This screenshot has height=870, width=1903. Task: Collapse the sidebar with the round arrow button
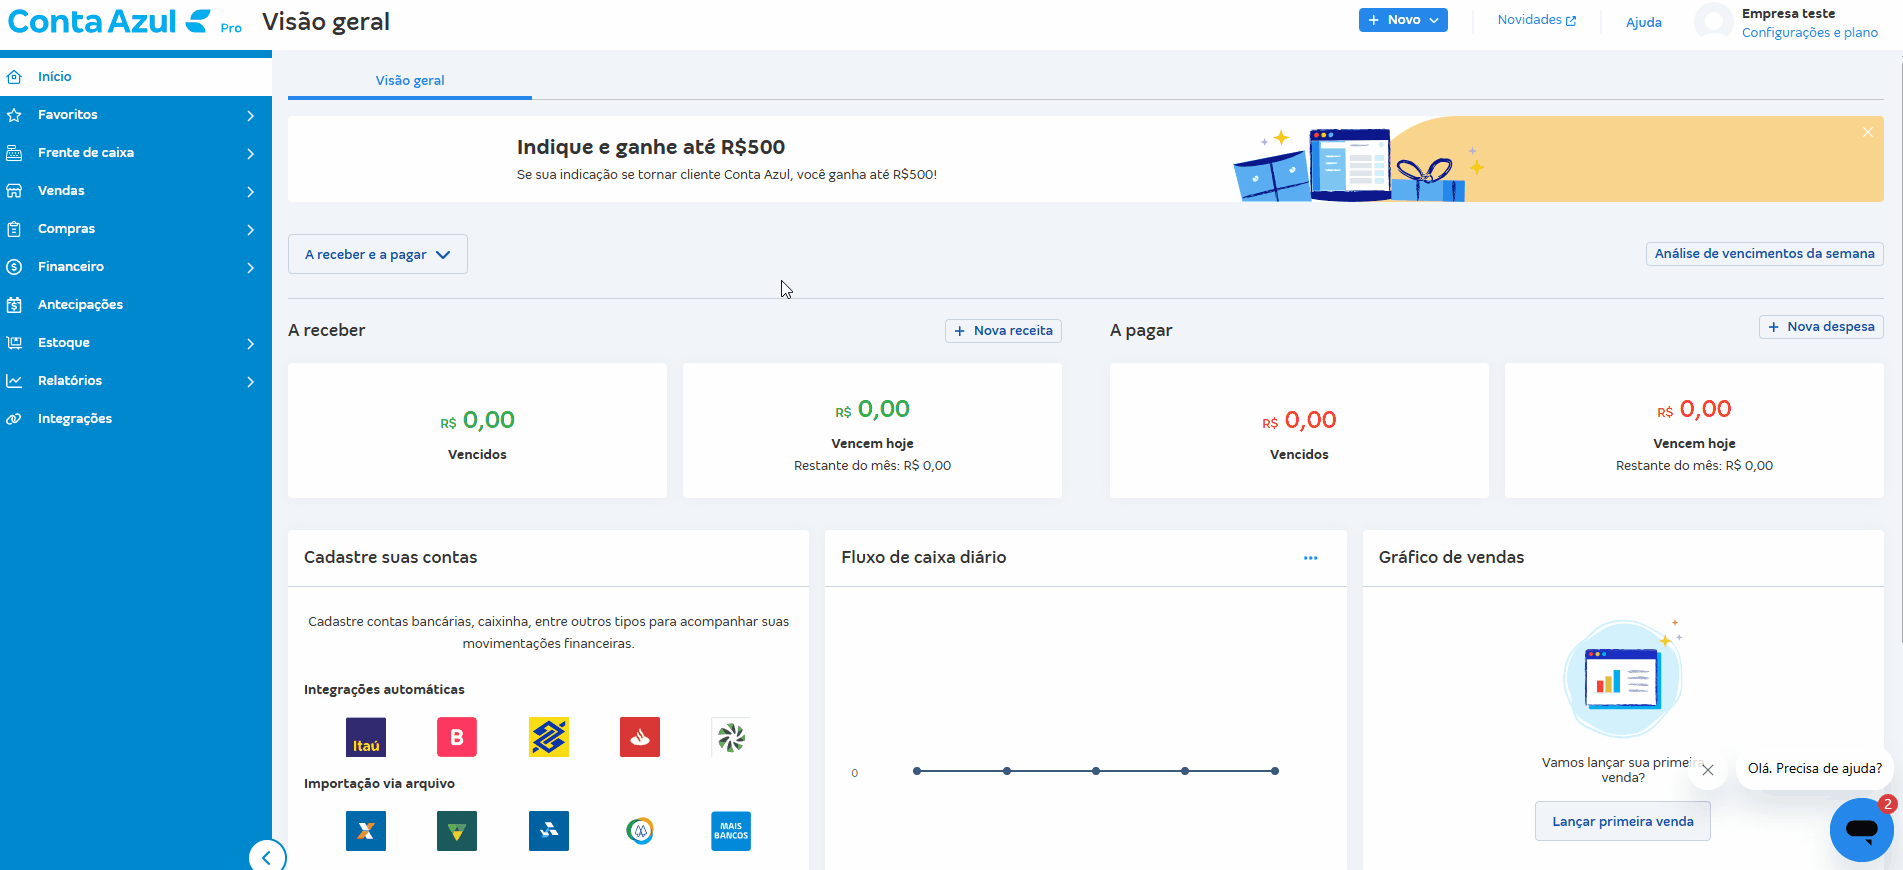coord(267,857)
